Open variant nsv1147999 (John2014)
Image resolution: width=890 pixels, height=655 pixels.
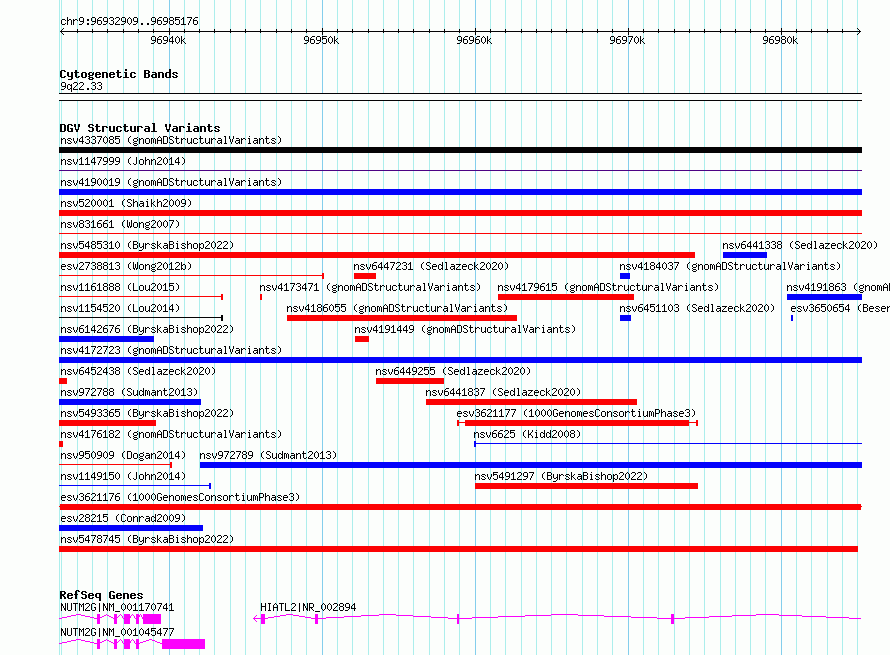click(123, 161)
